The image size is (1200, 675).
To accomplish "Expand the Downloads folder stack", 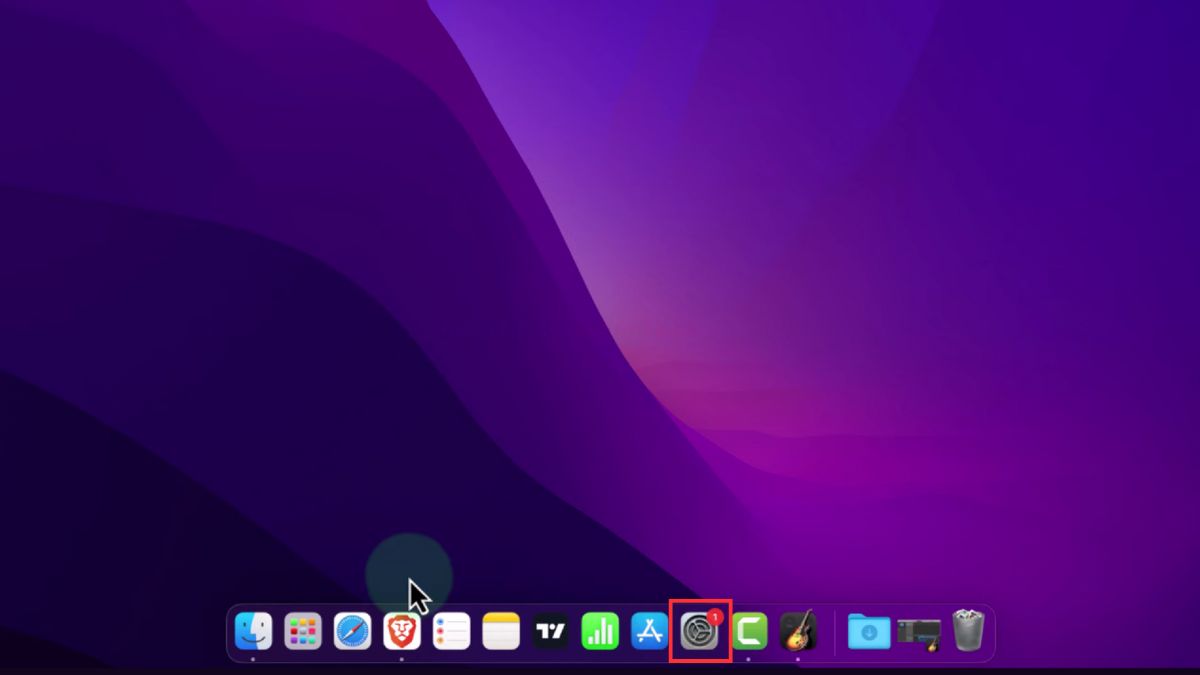I will [x=869, y=632].
